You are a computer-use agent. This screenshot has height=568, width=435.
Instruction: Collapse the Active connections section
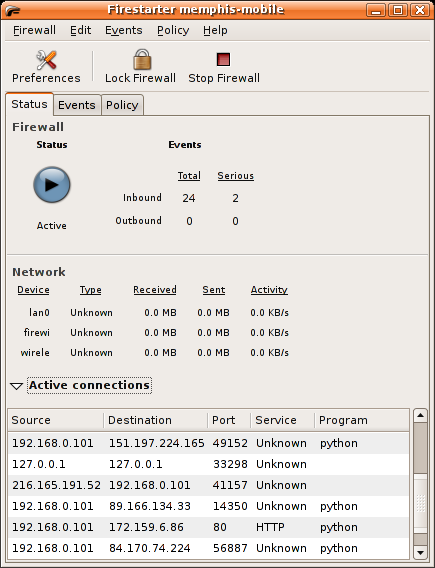point(16,386)
